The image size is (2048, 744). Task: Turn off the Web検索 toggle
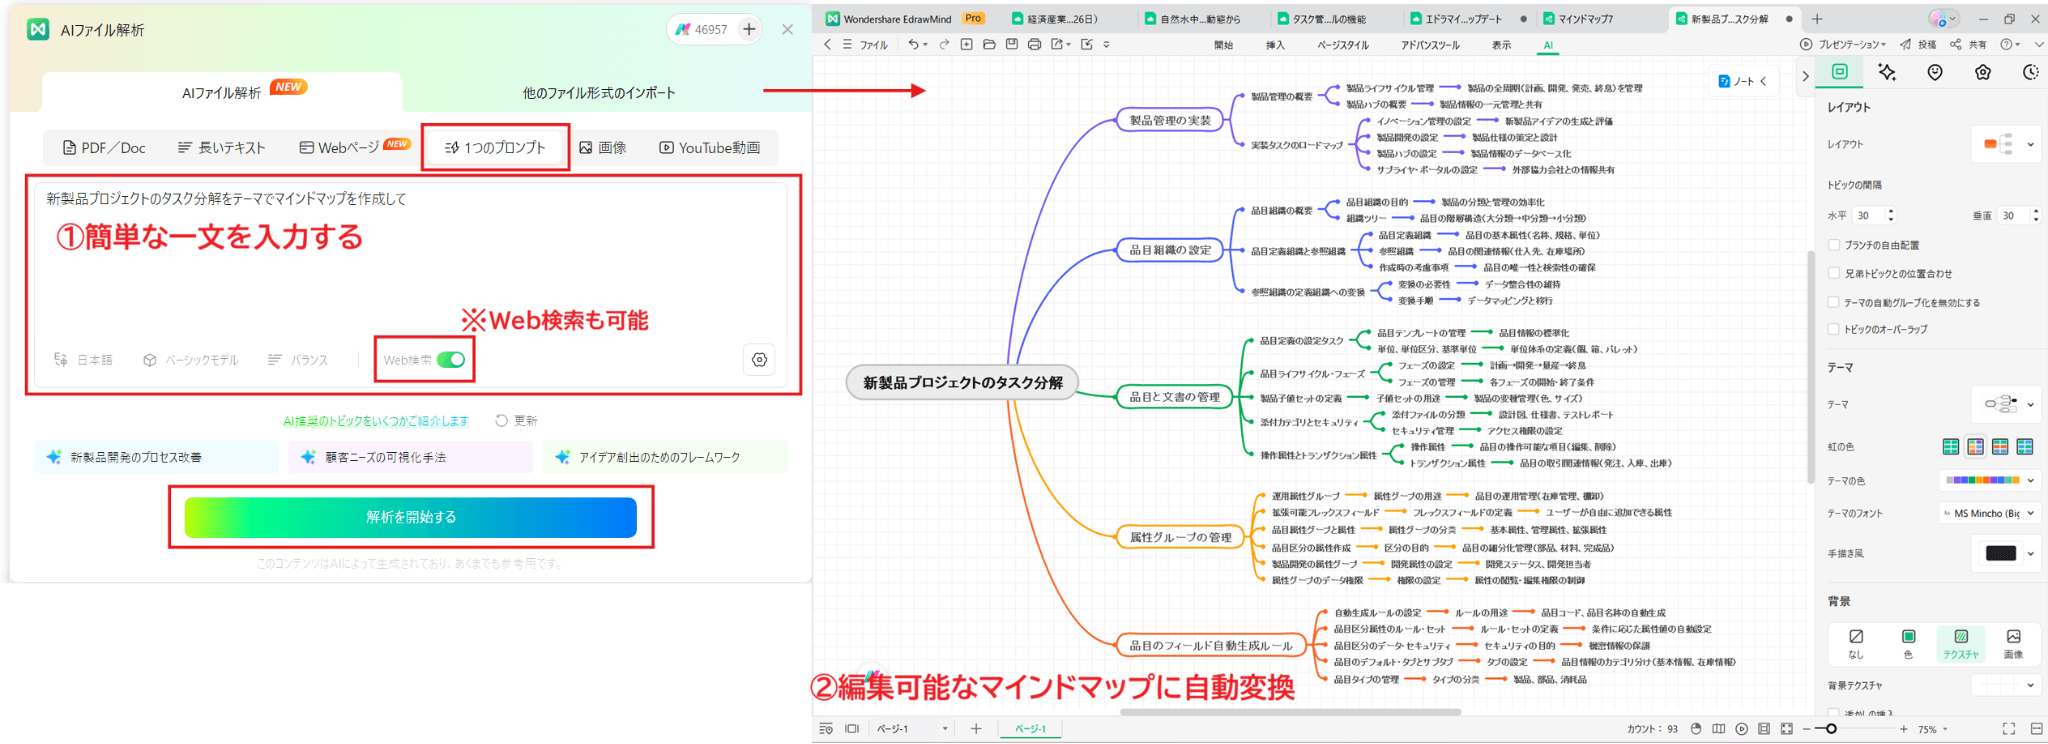click(x=451, y=360)
